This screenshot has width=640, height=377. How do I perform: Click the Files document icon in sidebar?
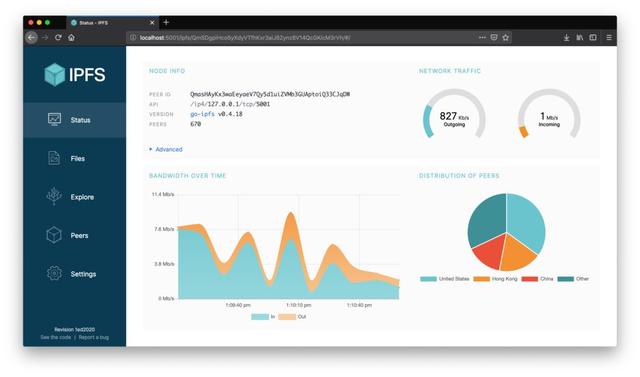pos(54,158)
